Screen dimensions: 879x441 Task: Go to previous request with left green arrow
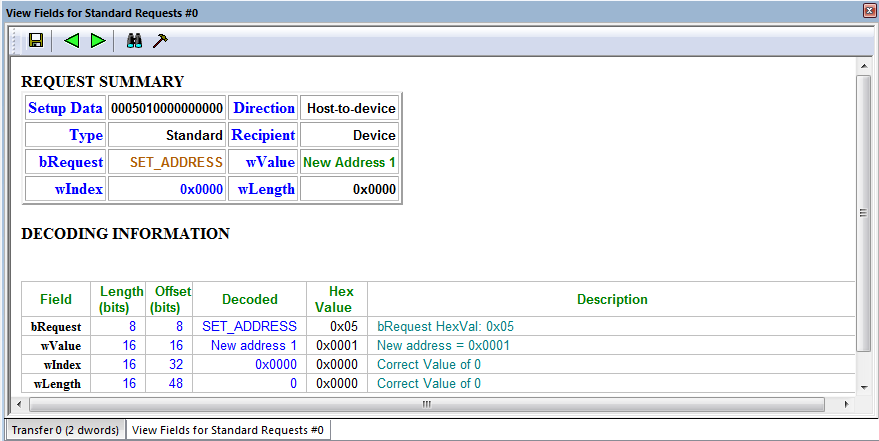pyautogui.click(x=72, y=40)
